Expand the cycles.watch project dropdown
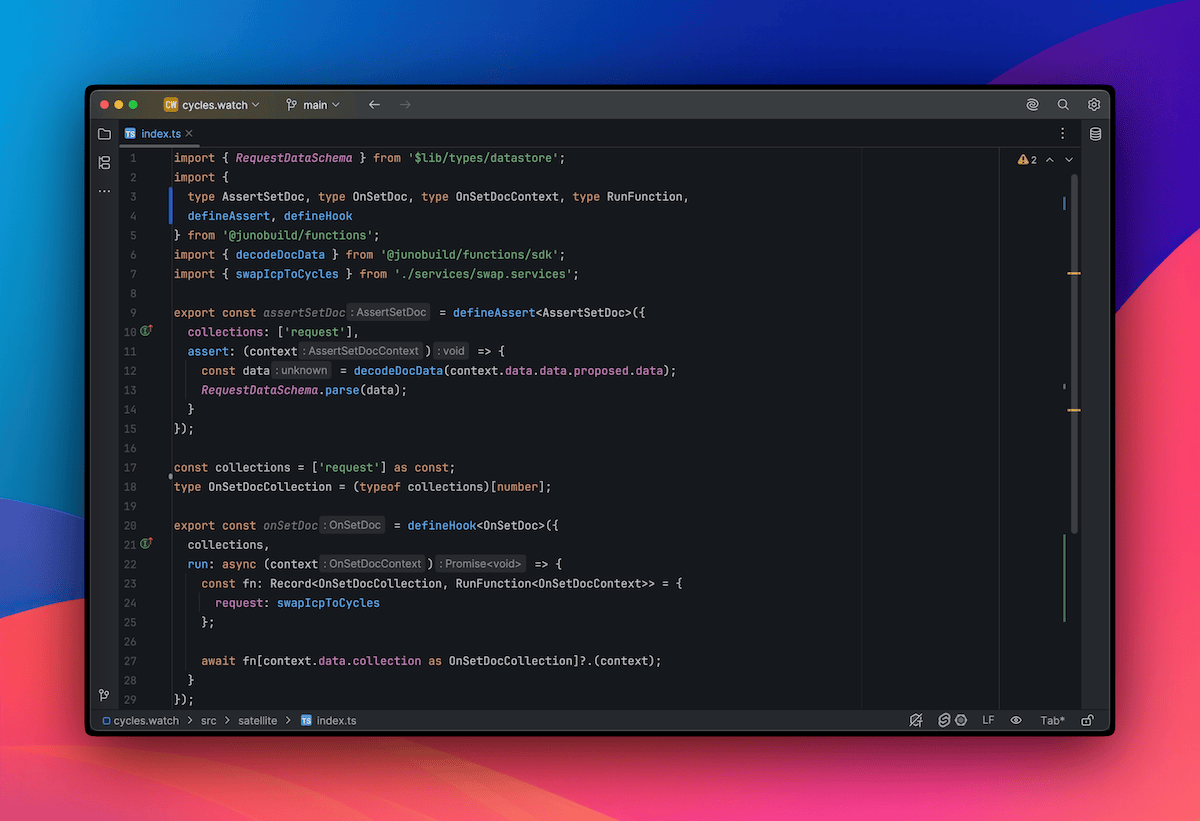 tap(212, 105)
